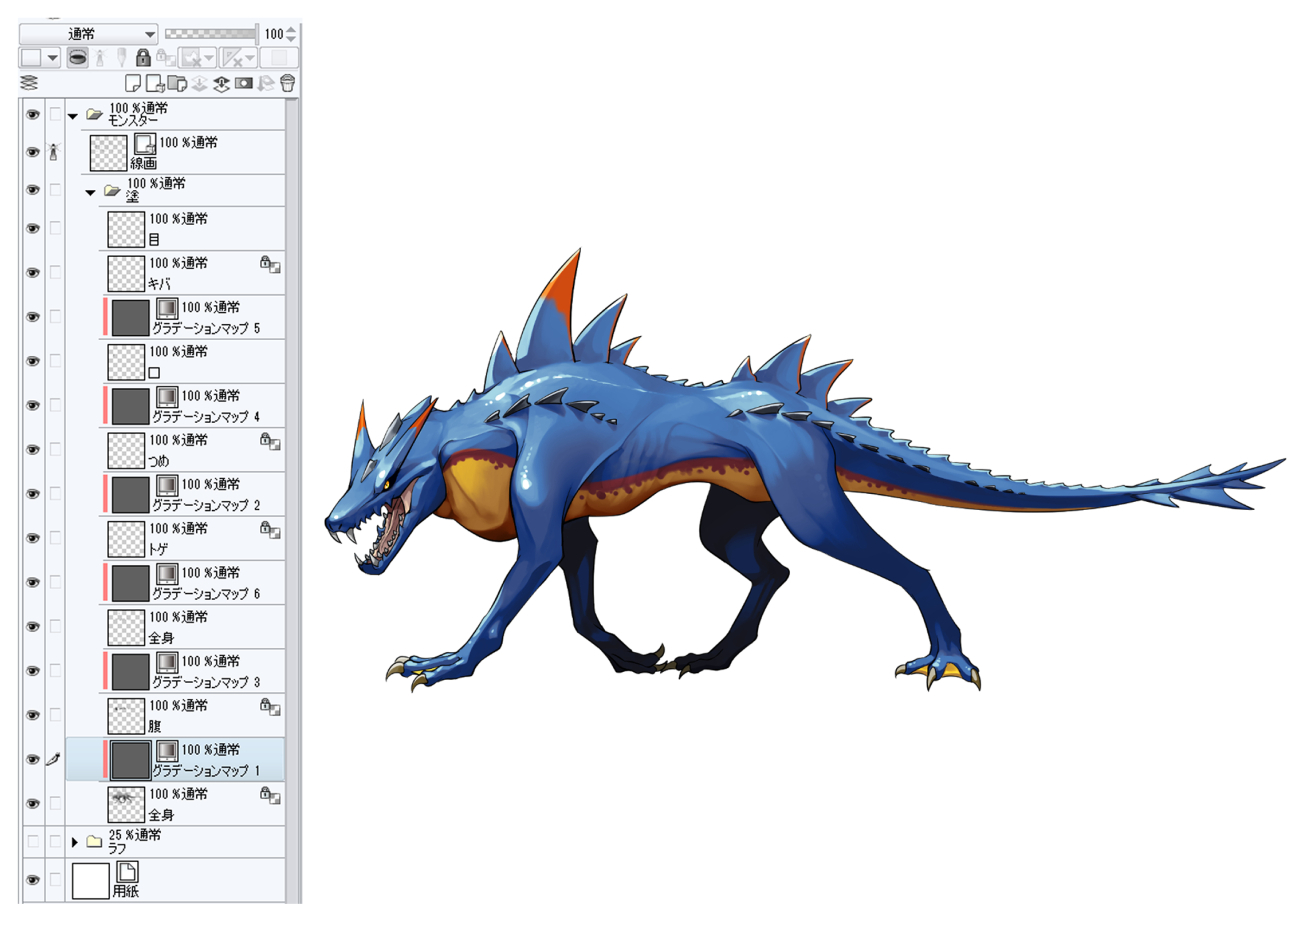This screenshot has height=925, width=1300.
Task: Hide the 腹 layer
Action: point(33,715)
